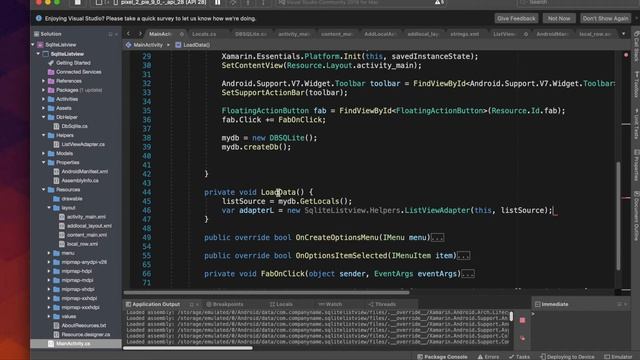Viewport: 640px width, 360px height.
Task: Collapse the SqliteListview solution node
Action: pos(33,44)
